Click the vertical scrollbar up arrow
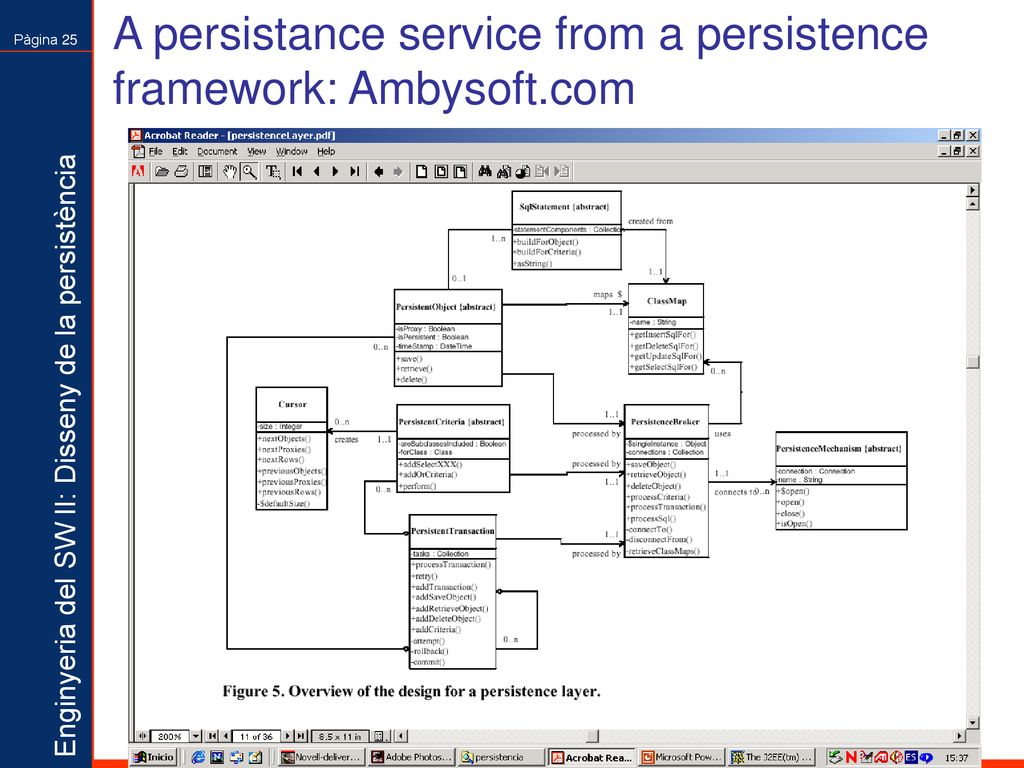Image resolution: width=1024 pixels, height=768 pixels. click(973, 204)
